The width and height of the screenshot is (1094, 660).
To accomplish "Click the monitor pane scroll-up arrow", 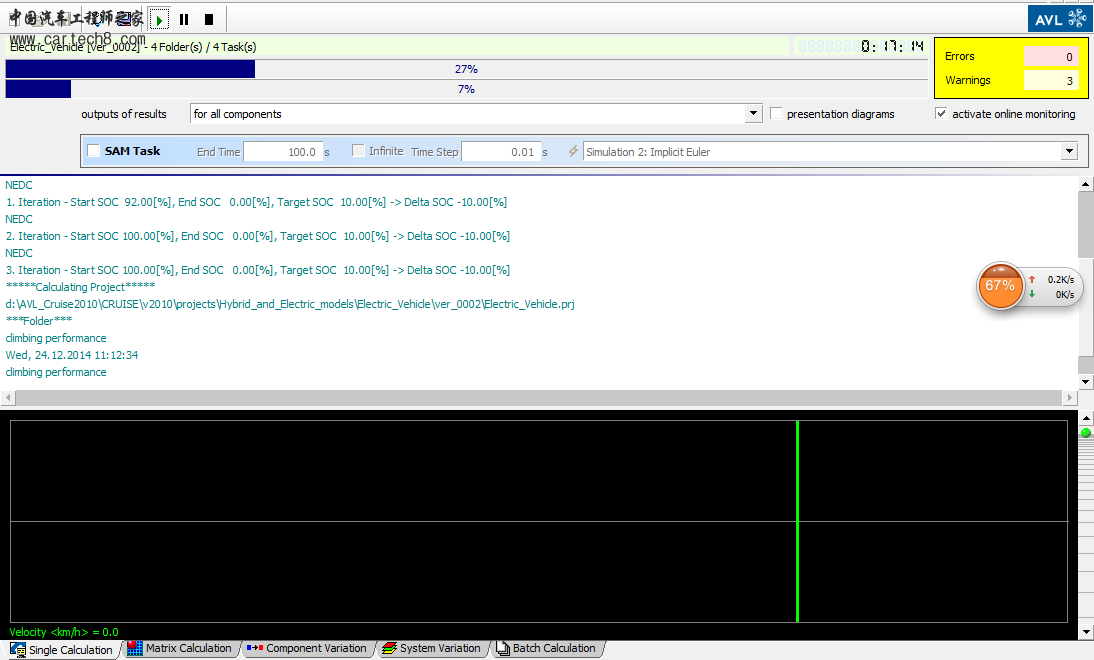I will tap(1086, 418).
